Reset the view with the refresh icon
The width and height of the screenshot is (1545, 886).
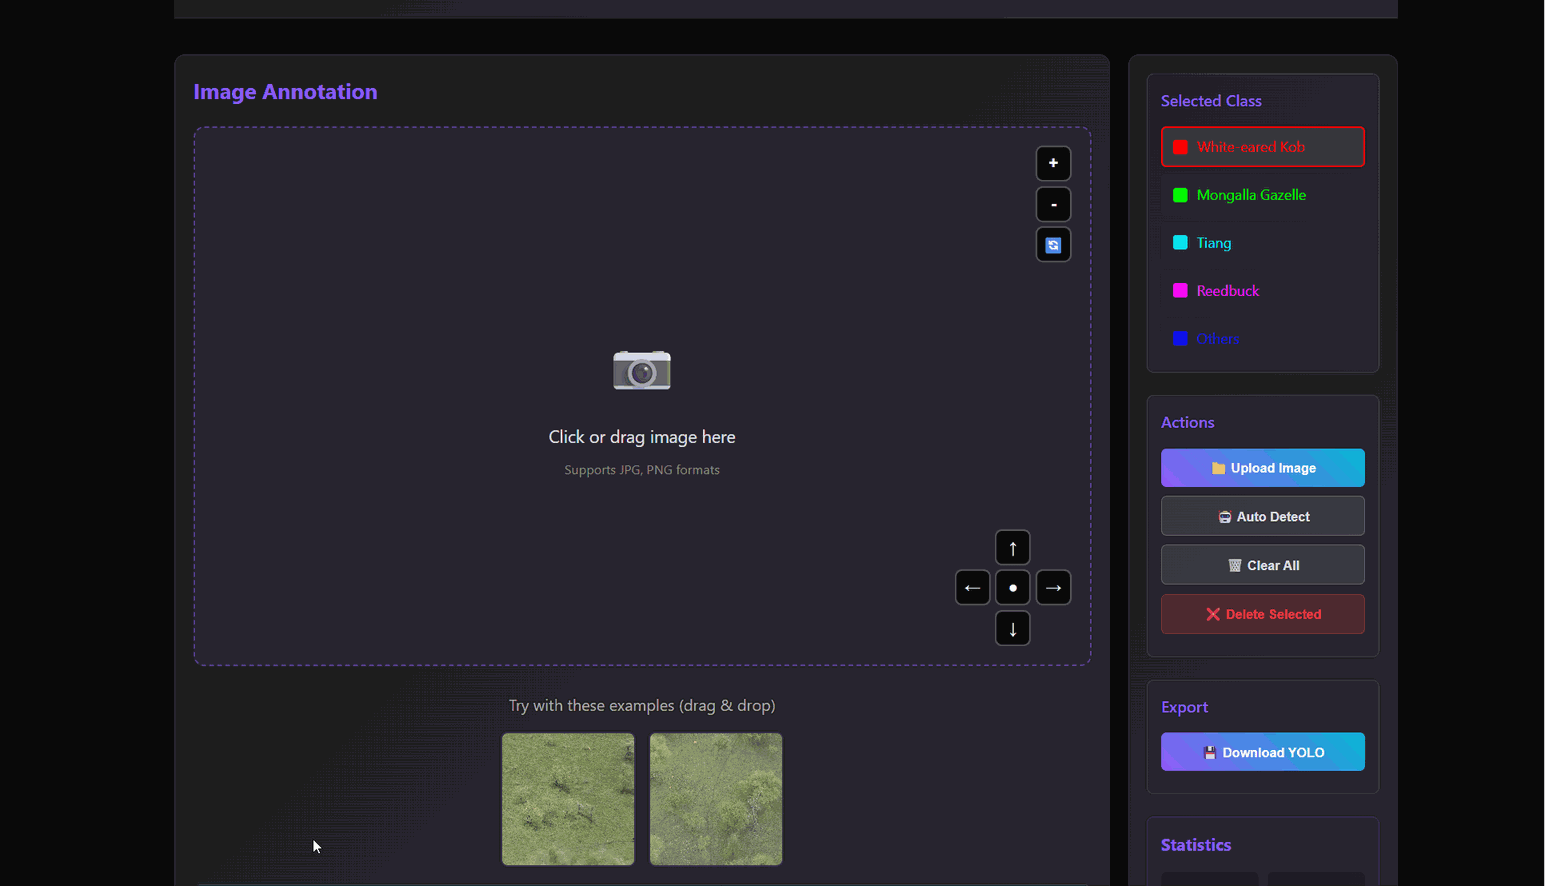pyautogui.click(x=1053, y=245)
